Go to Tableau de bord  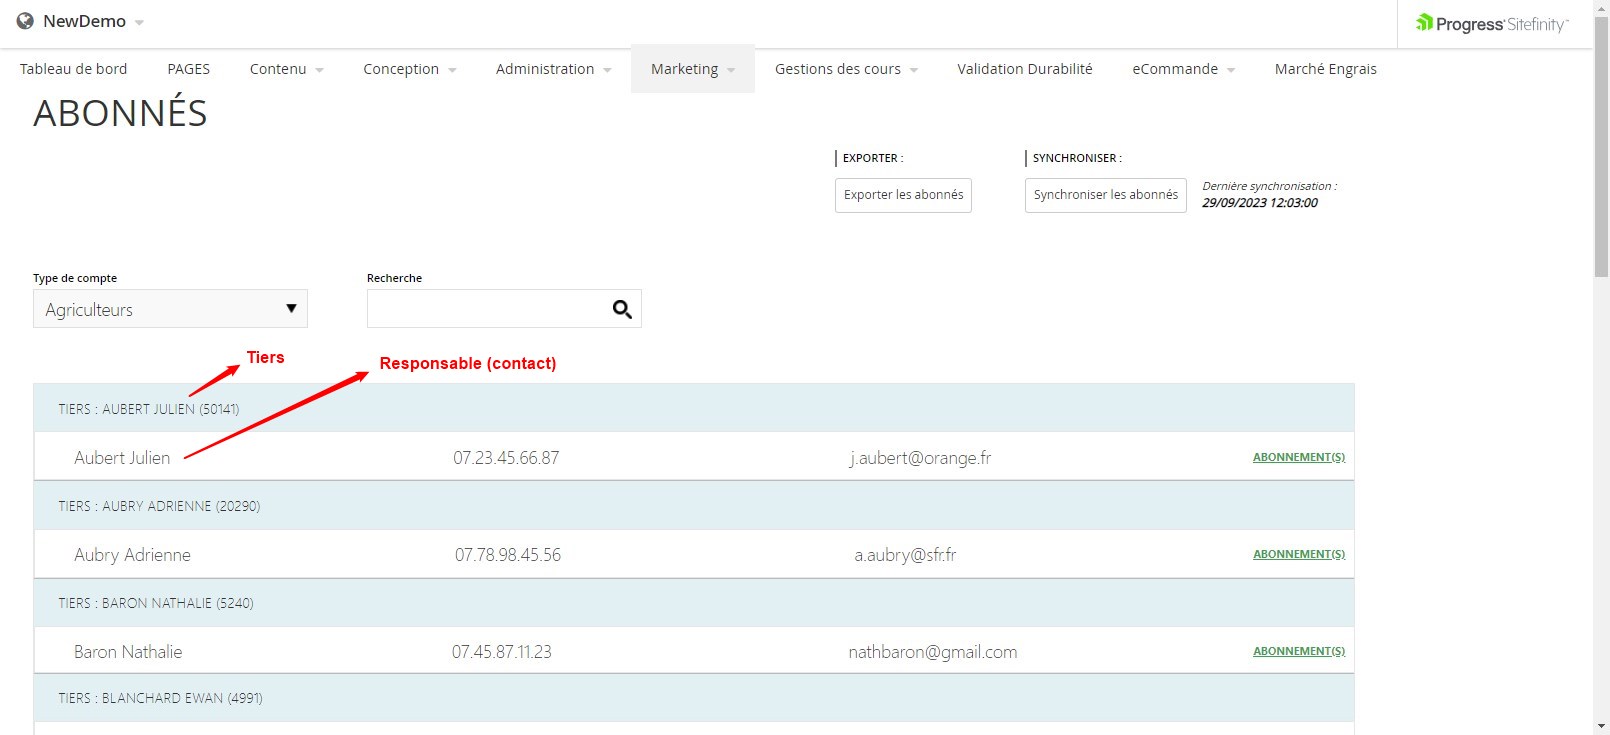[x=74, y=69]
